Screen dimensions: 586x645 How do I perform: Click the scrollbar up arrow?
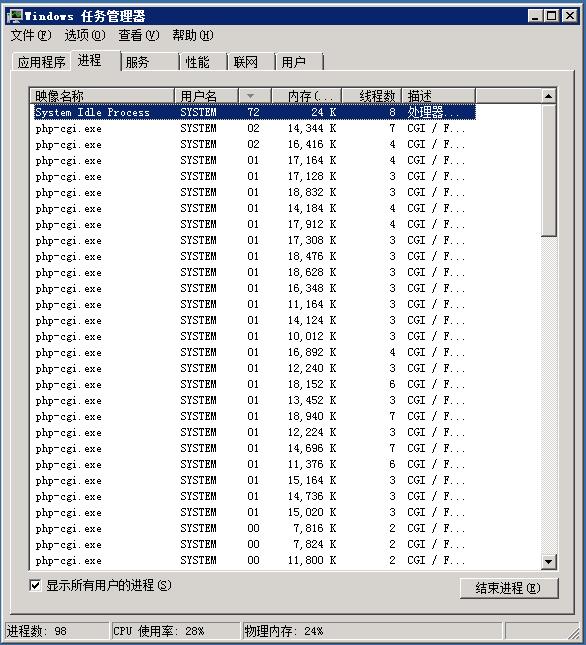click(x=548, y=96)
